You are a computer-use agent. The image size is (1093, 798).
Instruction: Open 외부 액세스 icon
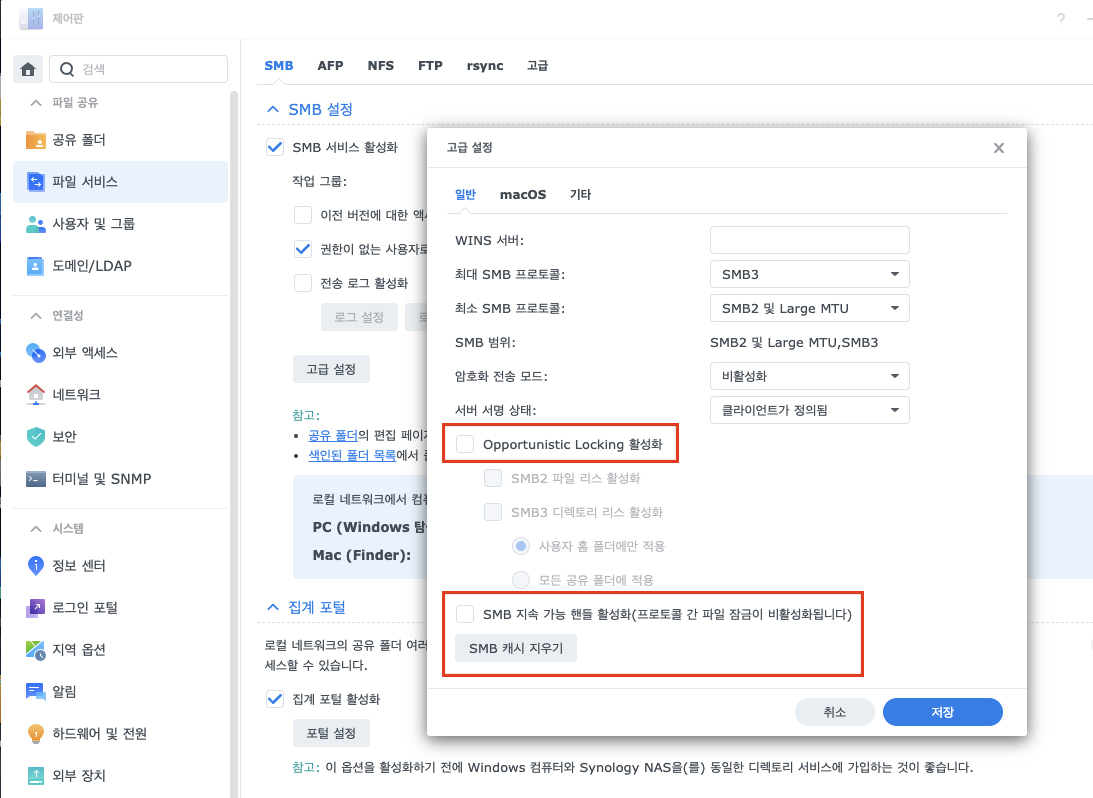tap(36, 353)
